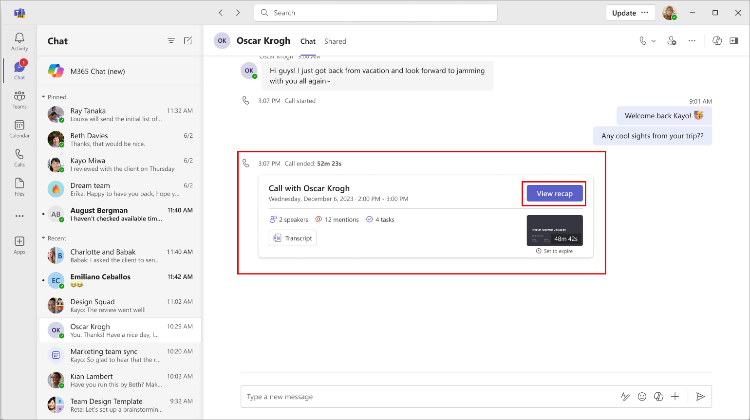This screenshot has width=750, height=420.
Task: Select the Chat tab
Action: (308, 41)
